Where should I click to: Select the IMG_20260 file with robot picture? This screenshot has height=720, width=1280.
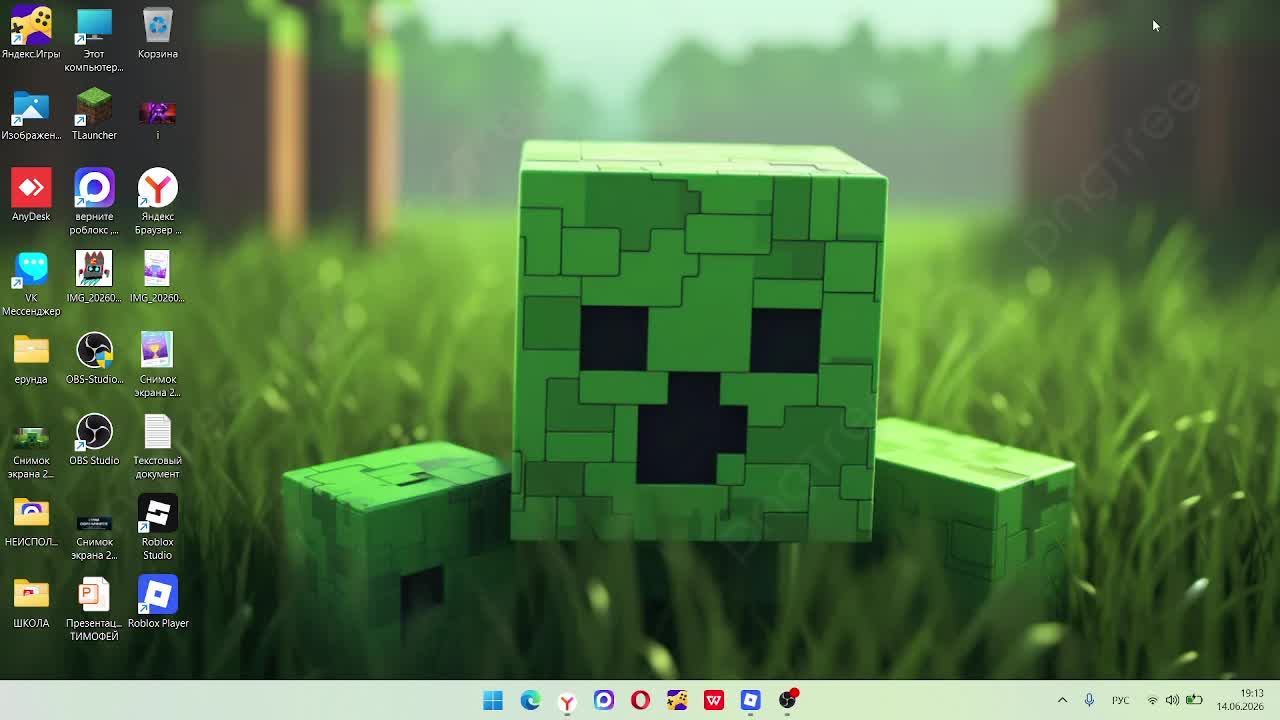pyautogui.click(x=94, y=277)
